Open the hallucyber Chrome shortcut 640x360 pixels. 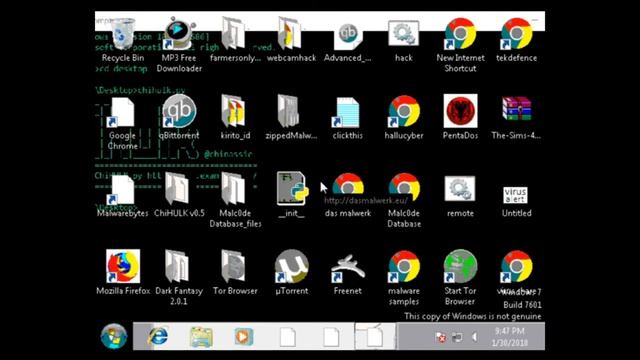pos(404,111)
